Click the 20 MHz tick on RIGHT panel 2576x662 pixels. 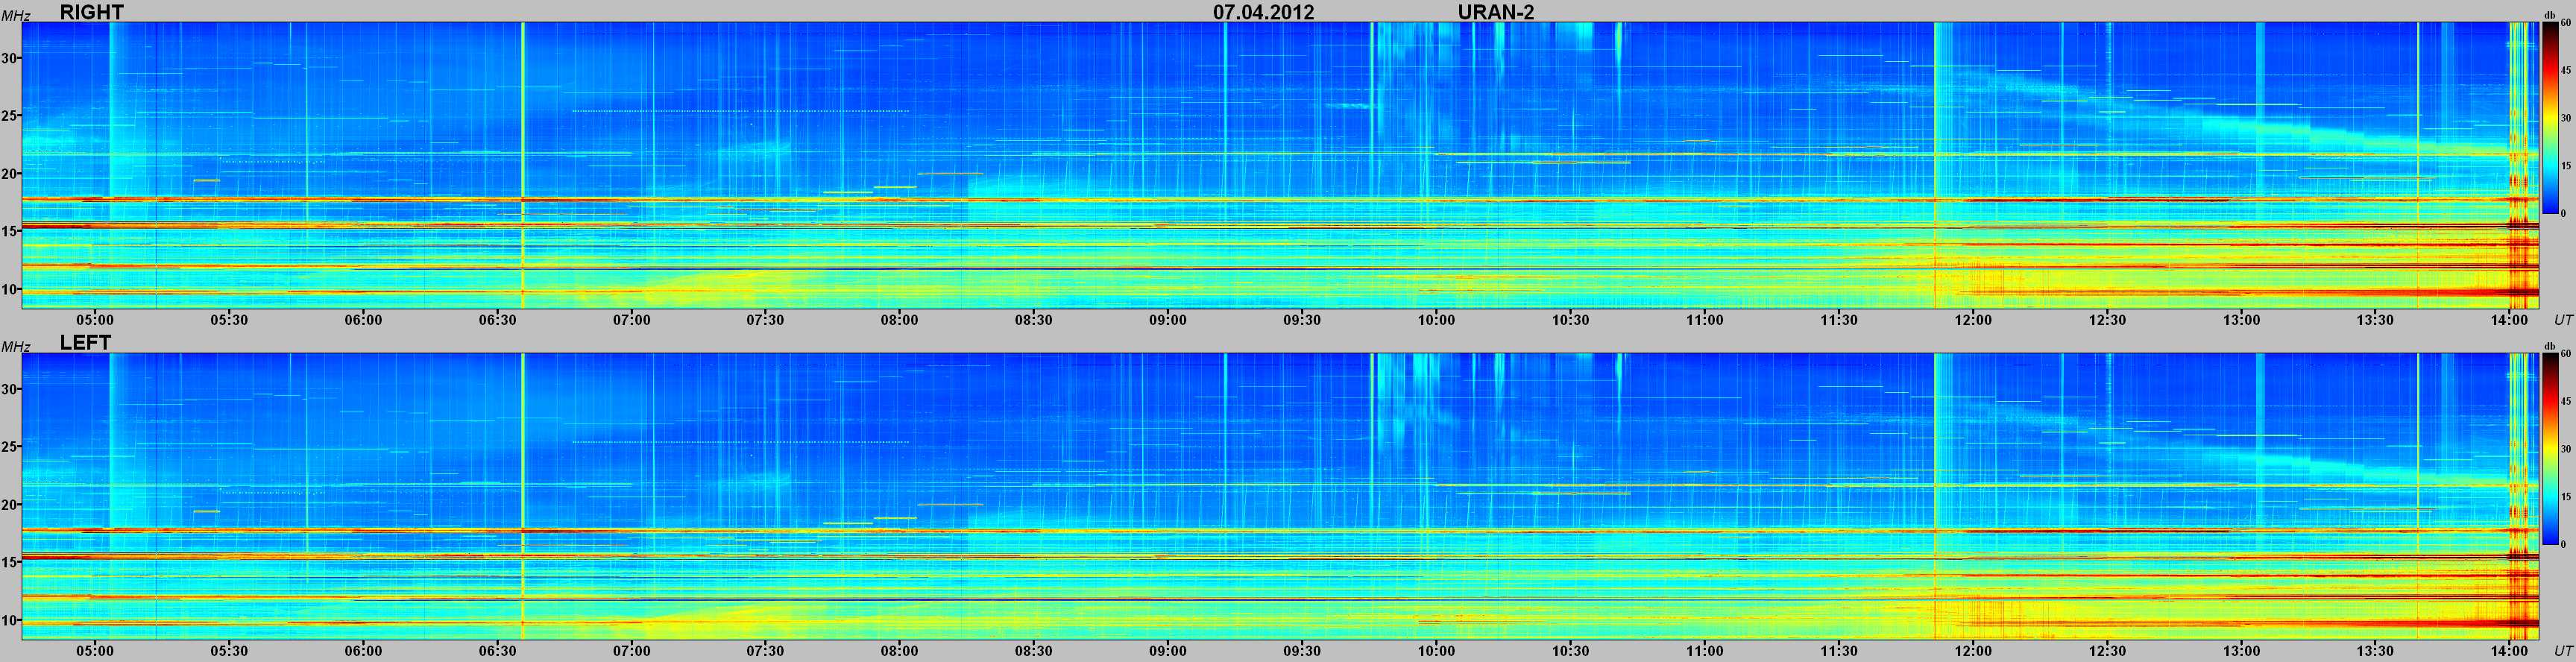[x=10, y=174]
